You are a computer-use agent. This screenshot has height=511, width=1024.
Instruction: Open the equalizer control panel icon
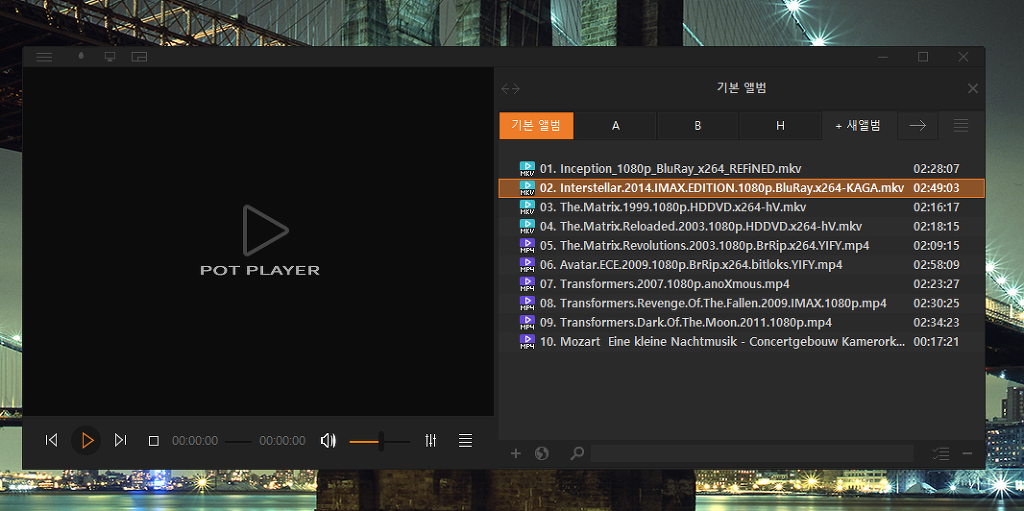pos(431,440)
